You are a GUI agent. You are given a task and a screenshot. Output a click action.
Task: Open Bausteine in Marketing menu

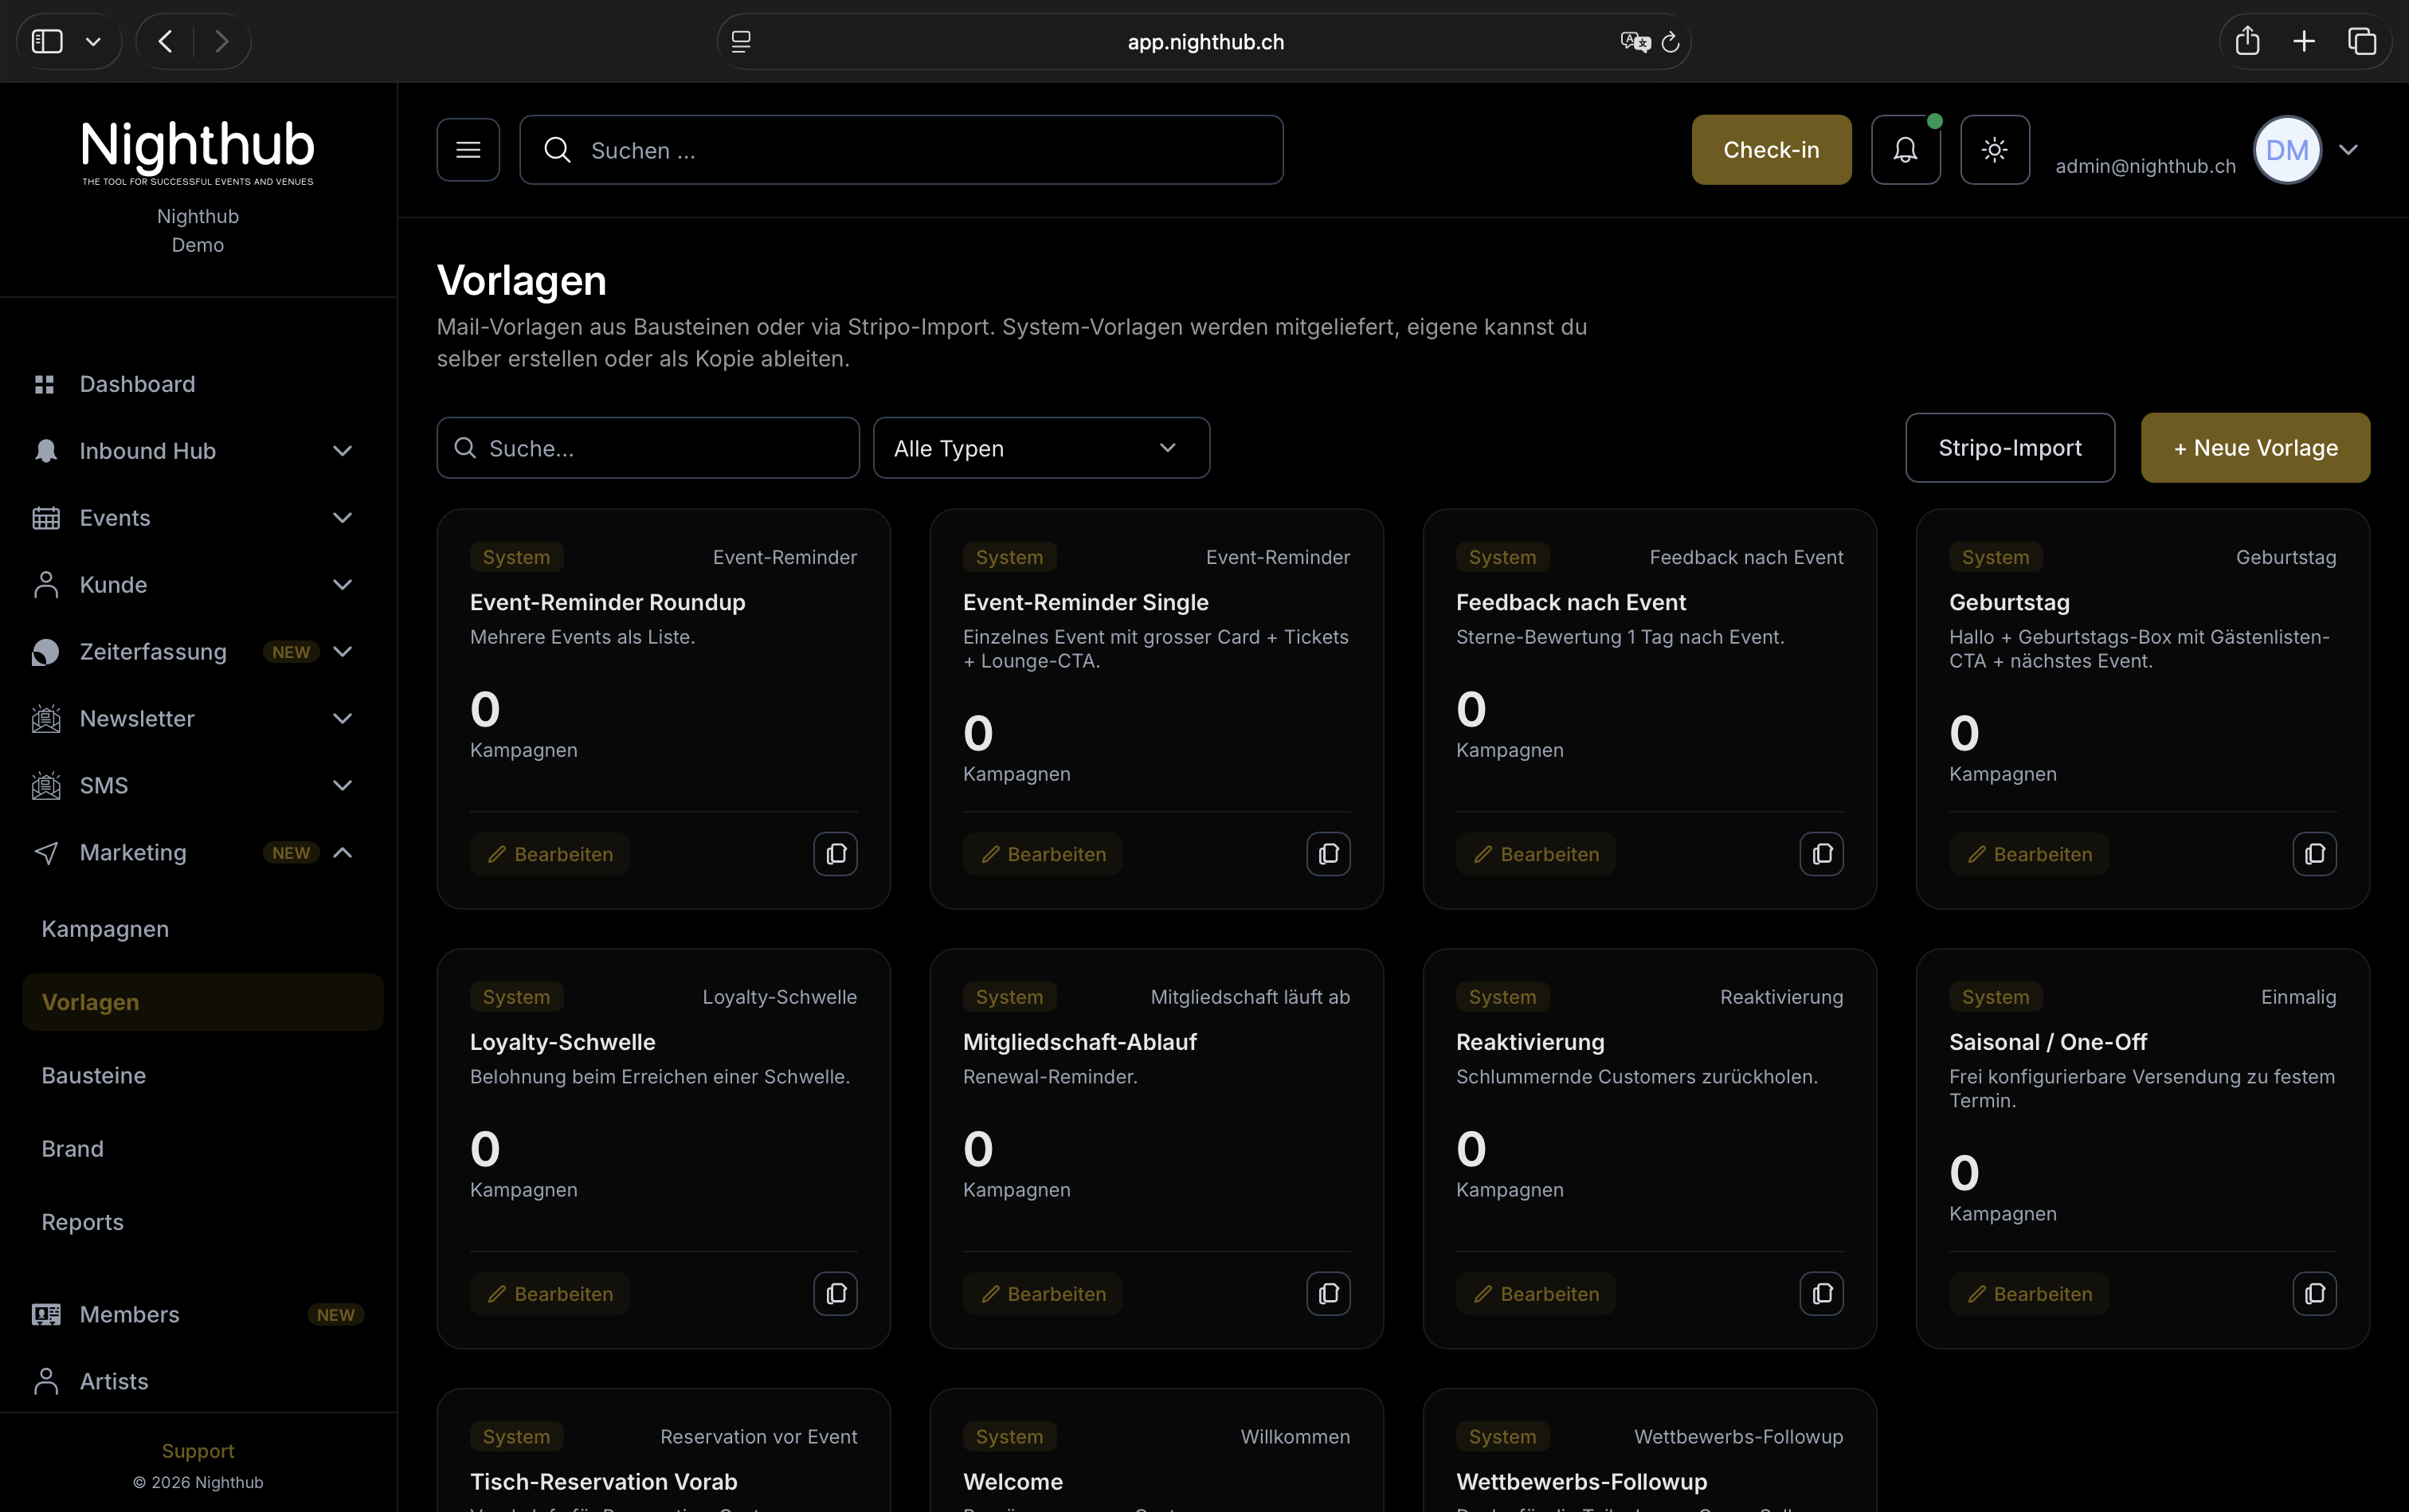click(94, 1076)
